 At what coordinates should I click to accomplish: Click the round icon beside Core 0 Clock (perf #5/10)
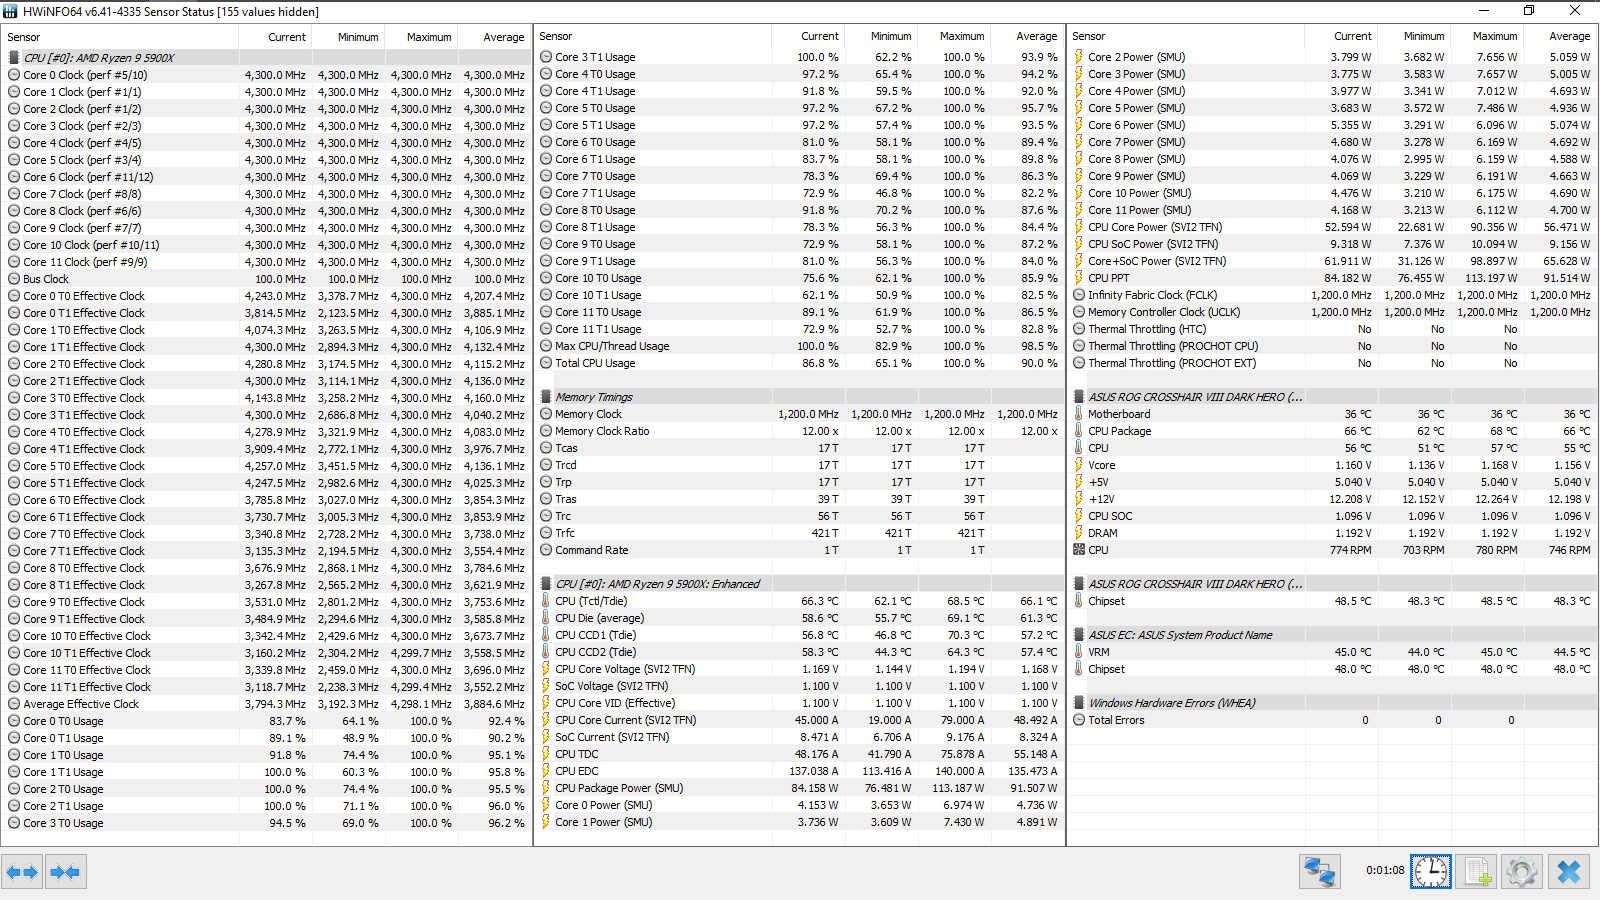click(x=14, y=75)
